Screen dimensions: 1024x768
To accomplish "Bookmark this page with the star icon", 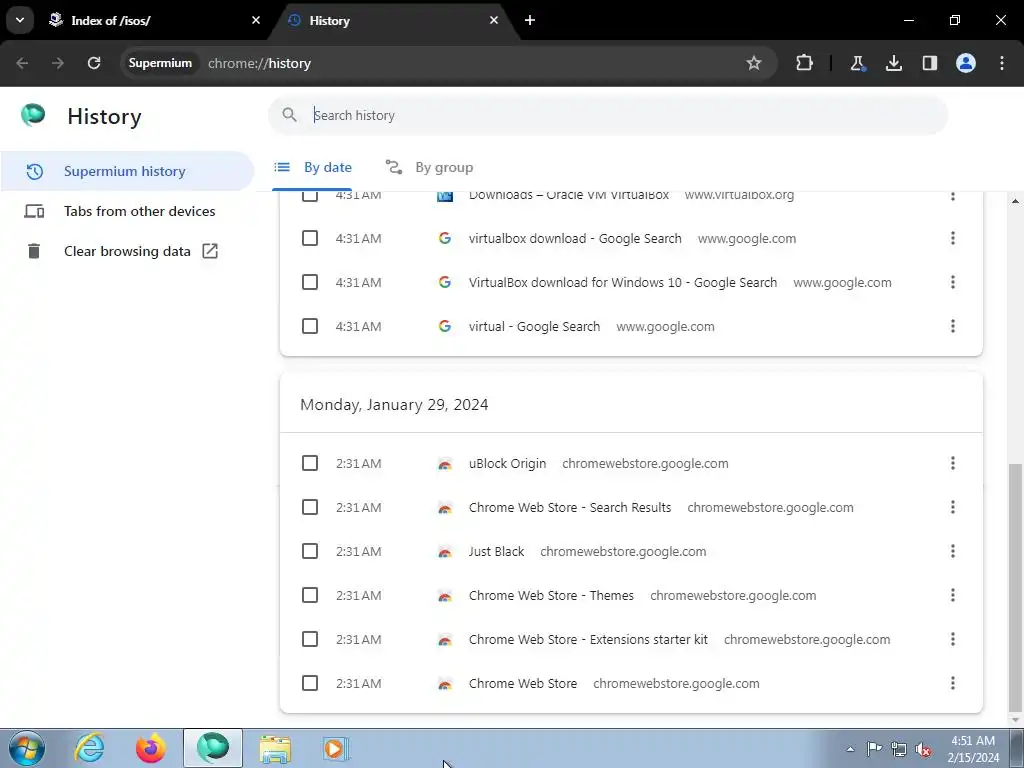I will coord(754,63).
